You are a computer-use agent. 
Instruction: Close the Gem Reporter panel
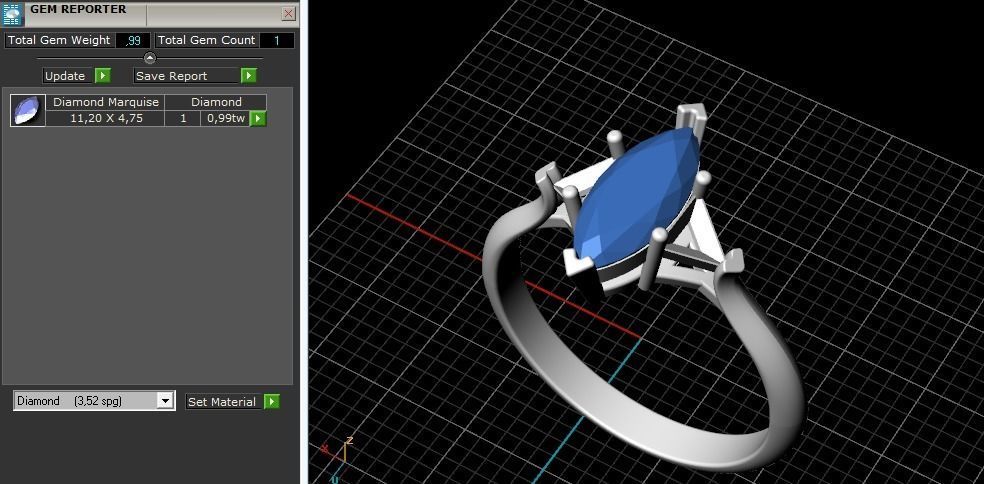[289, 13]
